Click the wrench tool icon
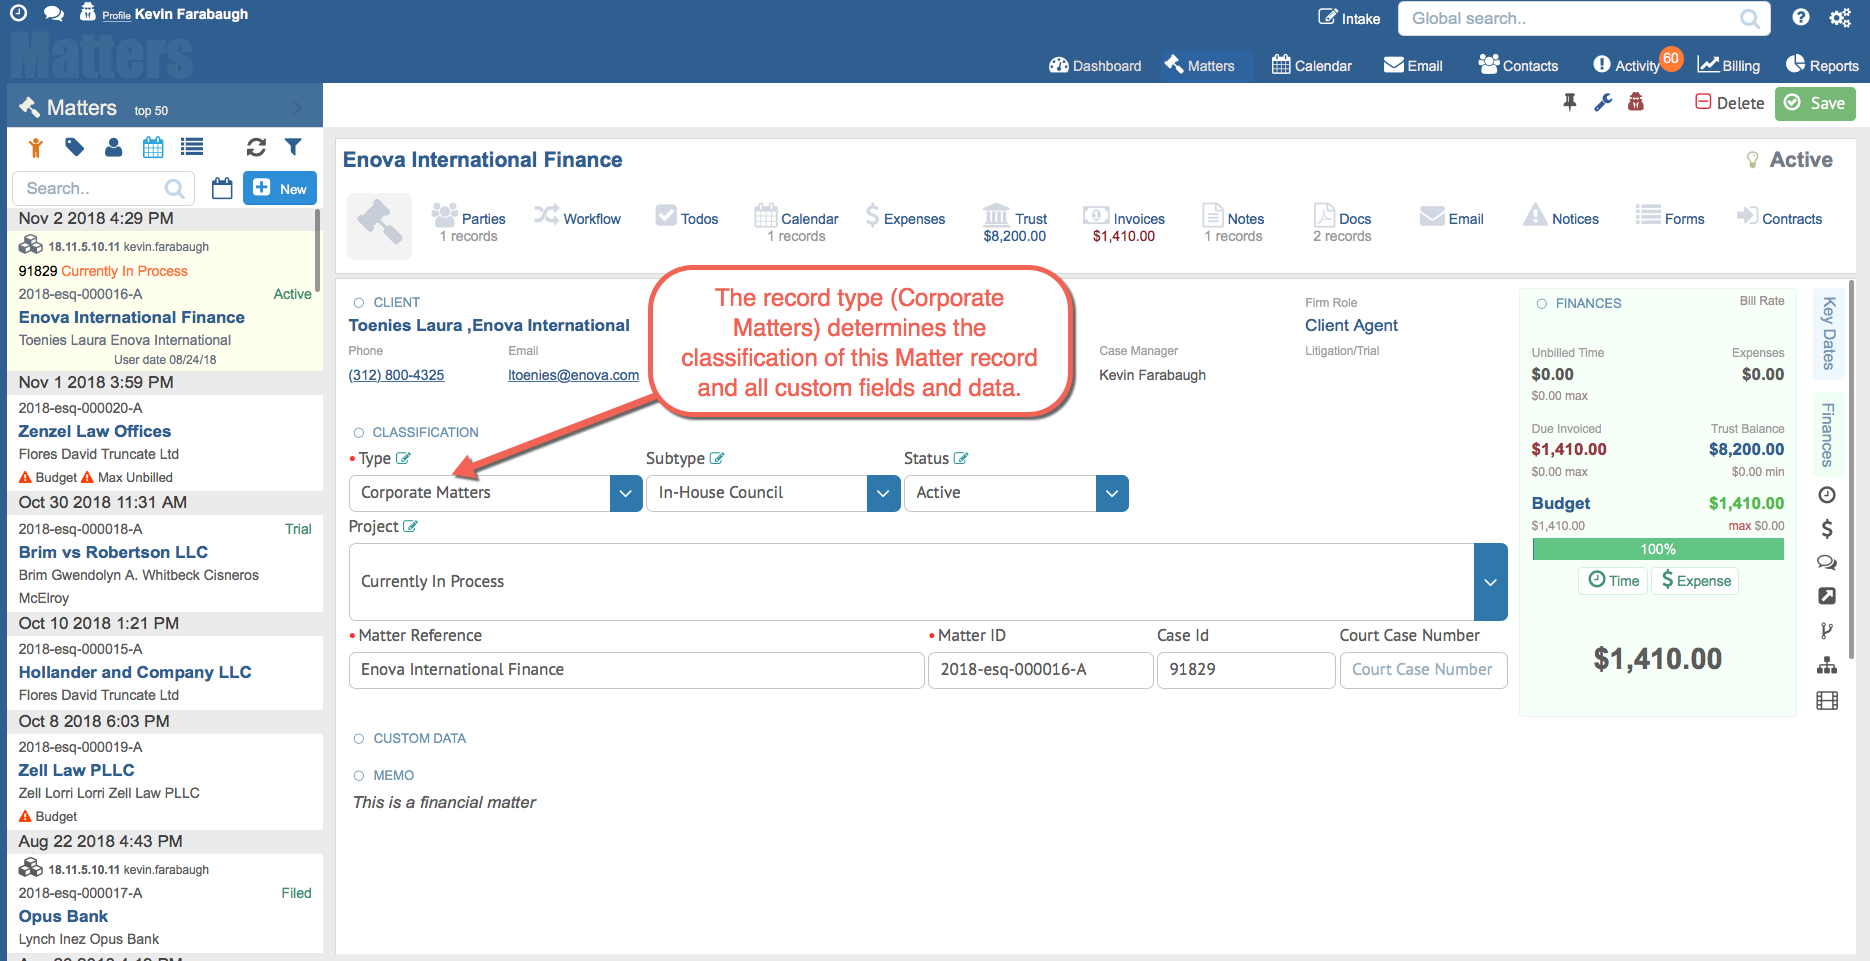The image size is (1870, 961). 1603,102
